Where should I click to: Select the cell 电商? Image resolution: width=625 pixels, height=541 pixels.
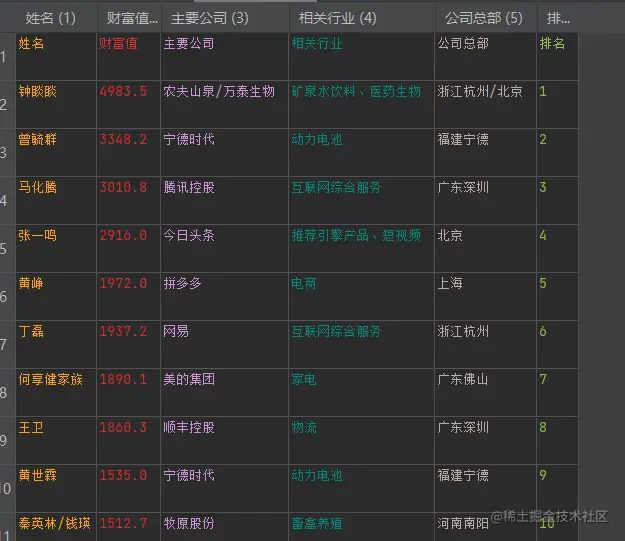(x=362, y=296)
